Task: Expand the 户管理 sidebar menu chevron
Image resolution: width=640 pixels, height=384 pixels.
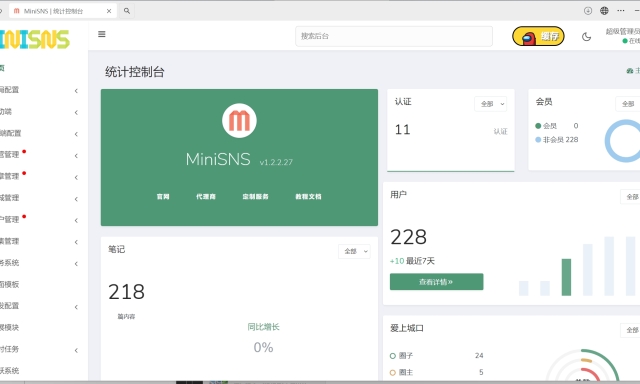Action: click(x=76, y=220)
